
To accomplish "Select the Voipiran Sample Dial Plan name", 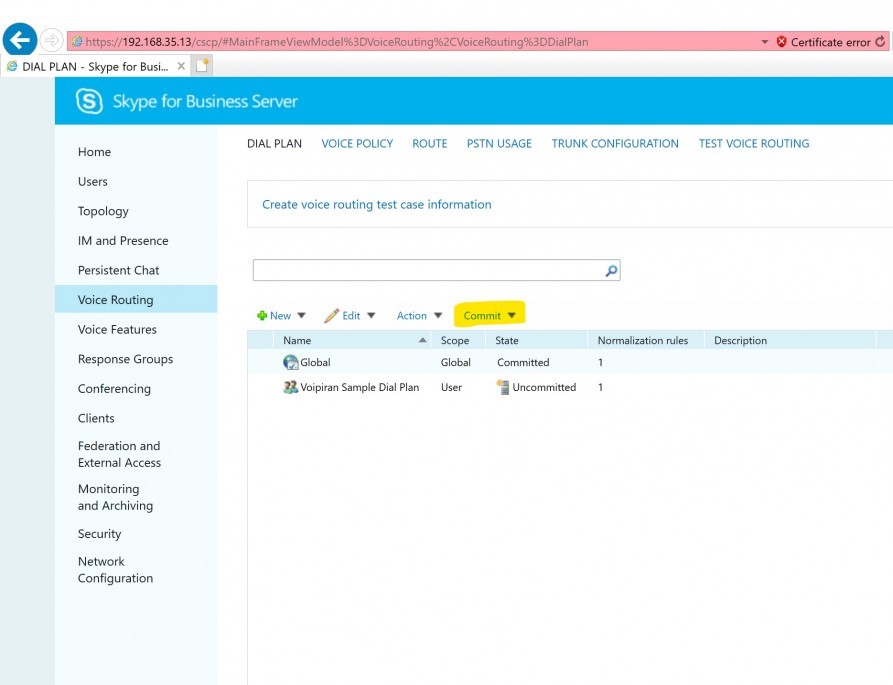I will [359, 387].
